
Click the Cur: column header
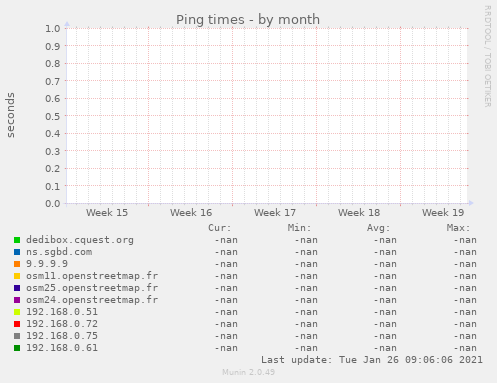coord(220,228)
